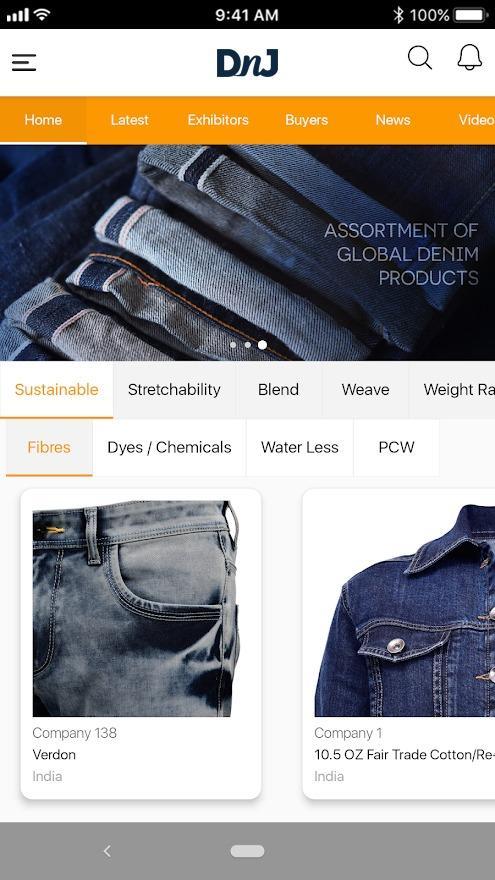The image size is (495, 880).
Task: Pick the PCW sub-tab
Action: (x=396, y=447)
